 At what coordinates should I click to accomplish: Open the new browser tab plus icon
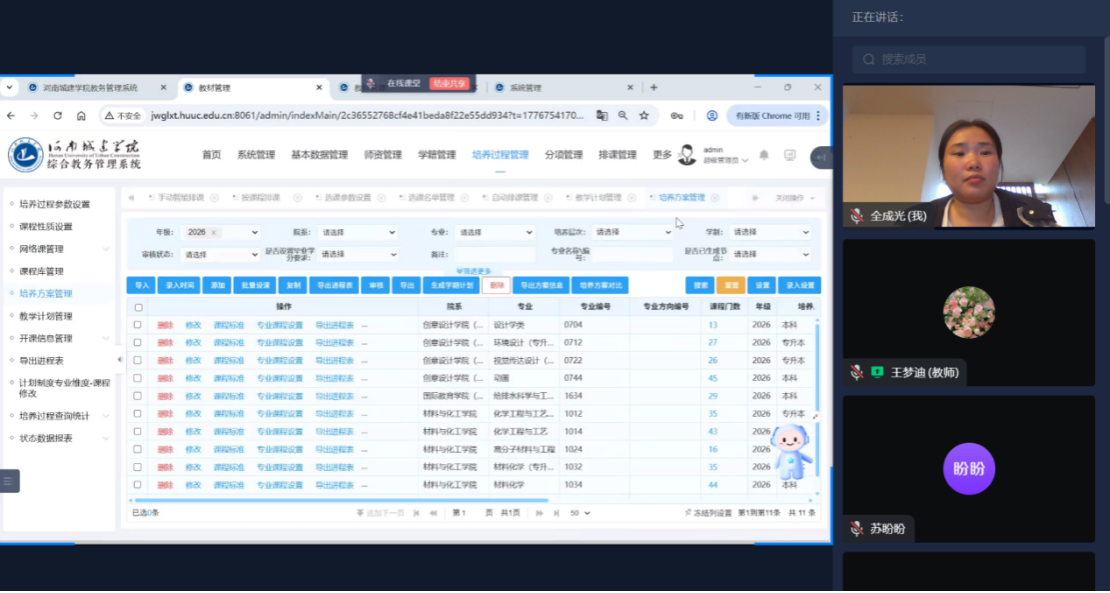(654, 87)
